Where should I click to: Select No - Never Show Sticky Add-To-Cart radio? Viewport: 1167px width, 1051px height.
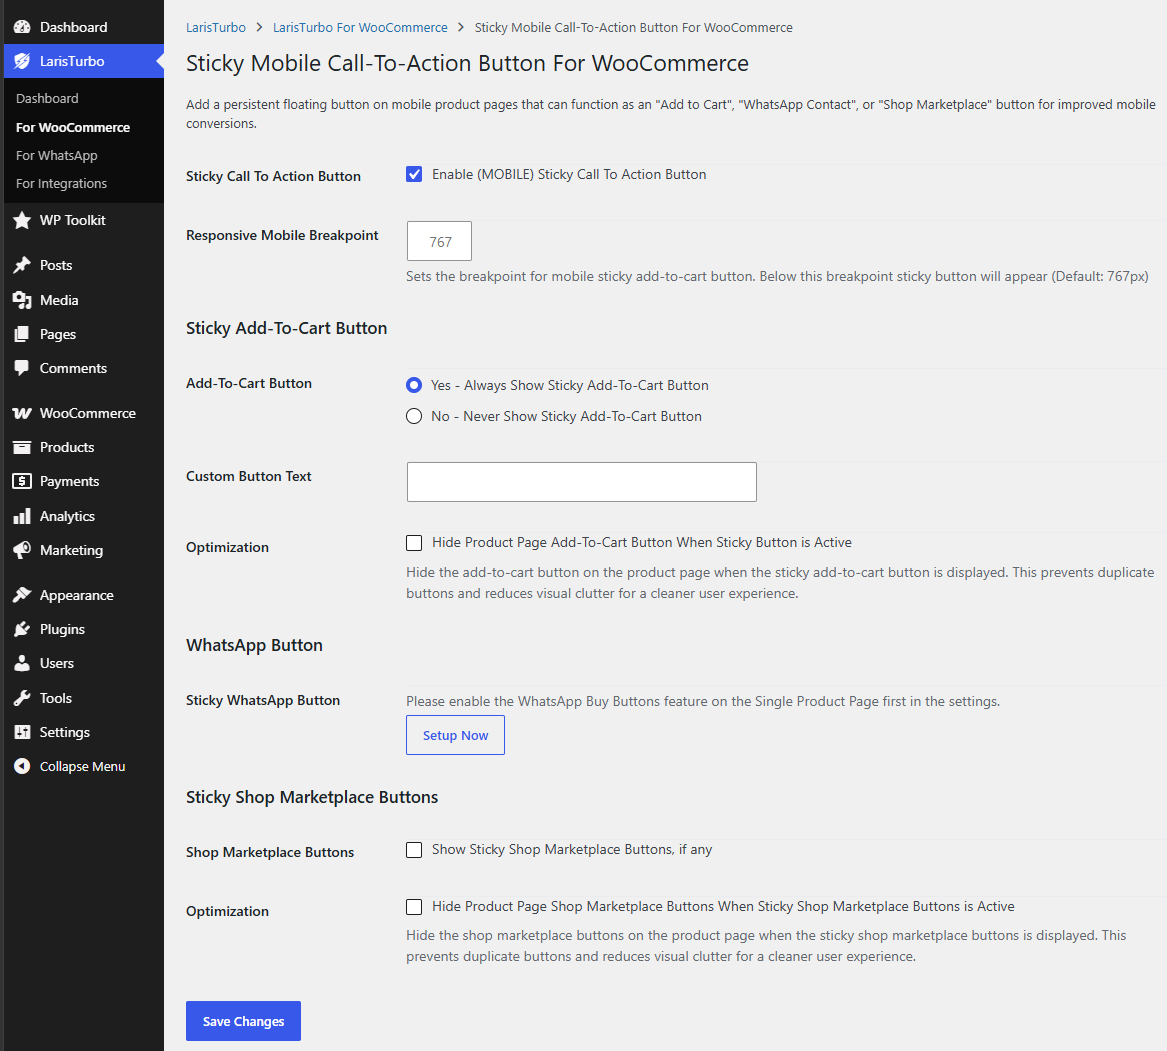414,416
